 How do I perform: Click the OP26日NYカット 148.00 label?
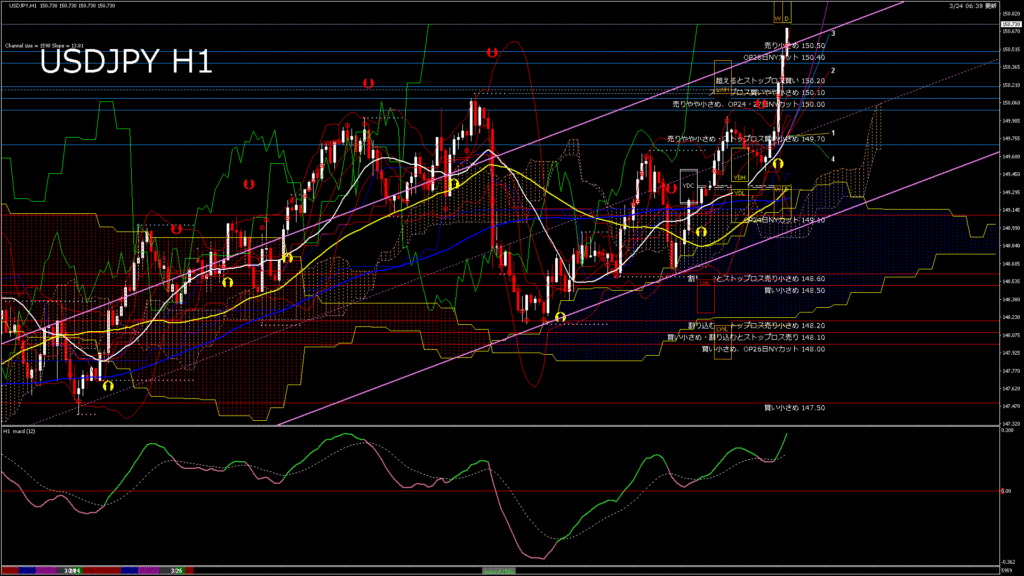763,349
